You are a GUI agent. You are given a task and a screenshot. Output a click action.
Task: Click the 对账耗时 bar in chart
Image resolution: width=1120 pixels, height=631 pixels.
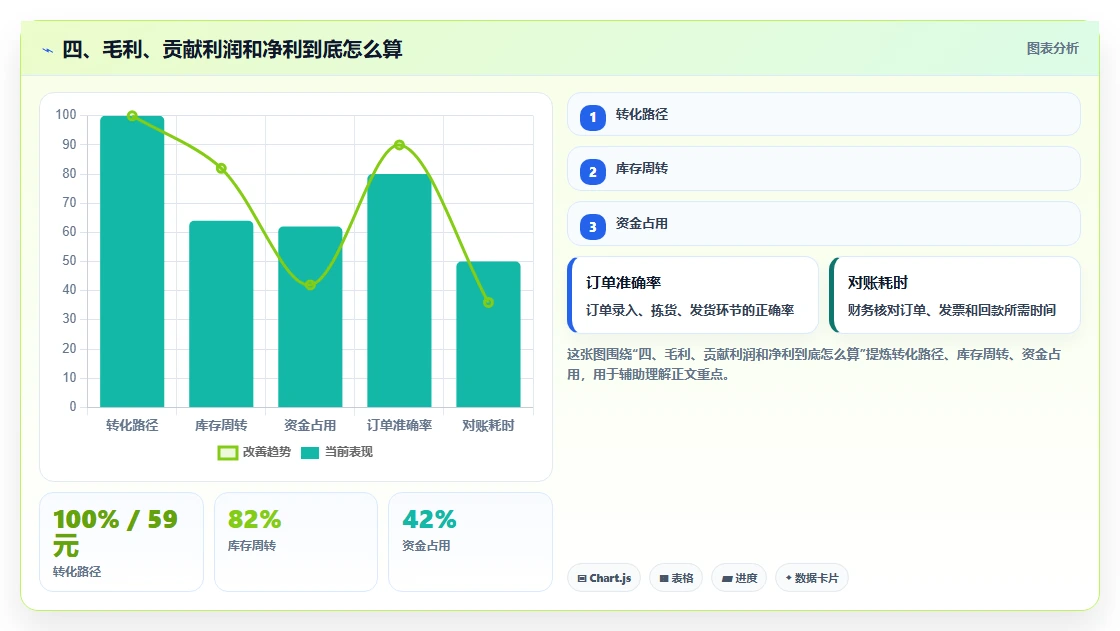pos(489,334)
